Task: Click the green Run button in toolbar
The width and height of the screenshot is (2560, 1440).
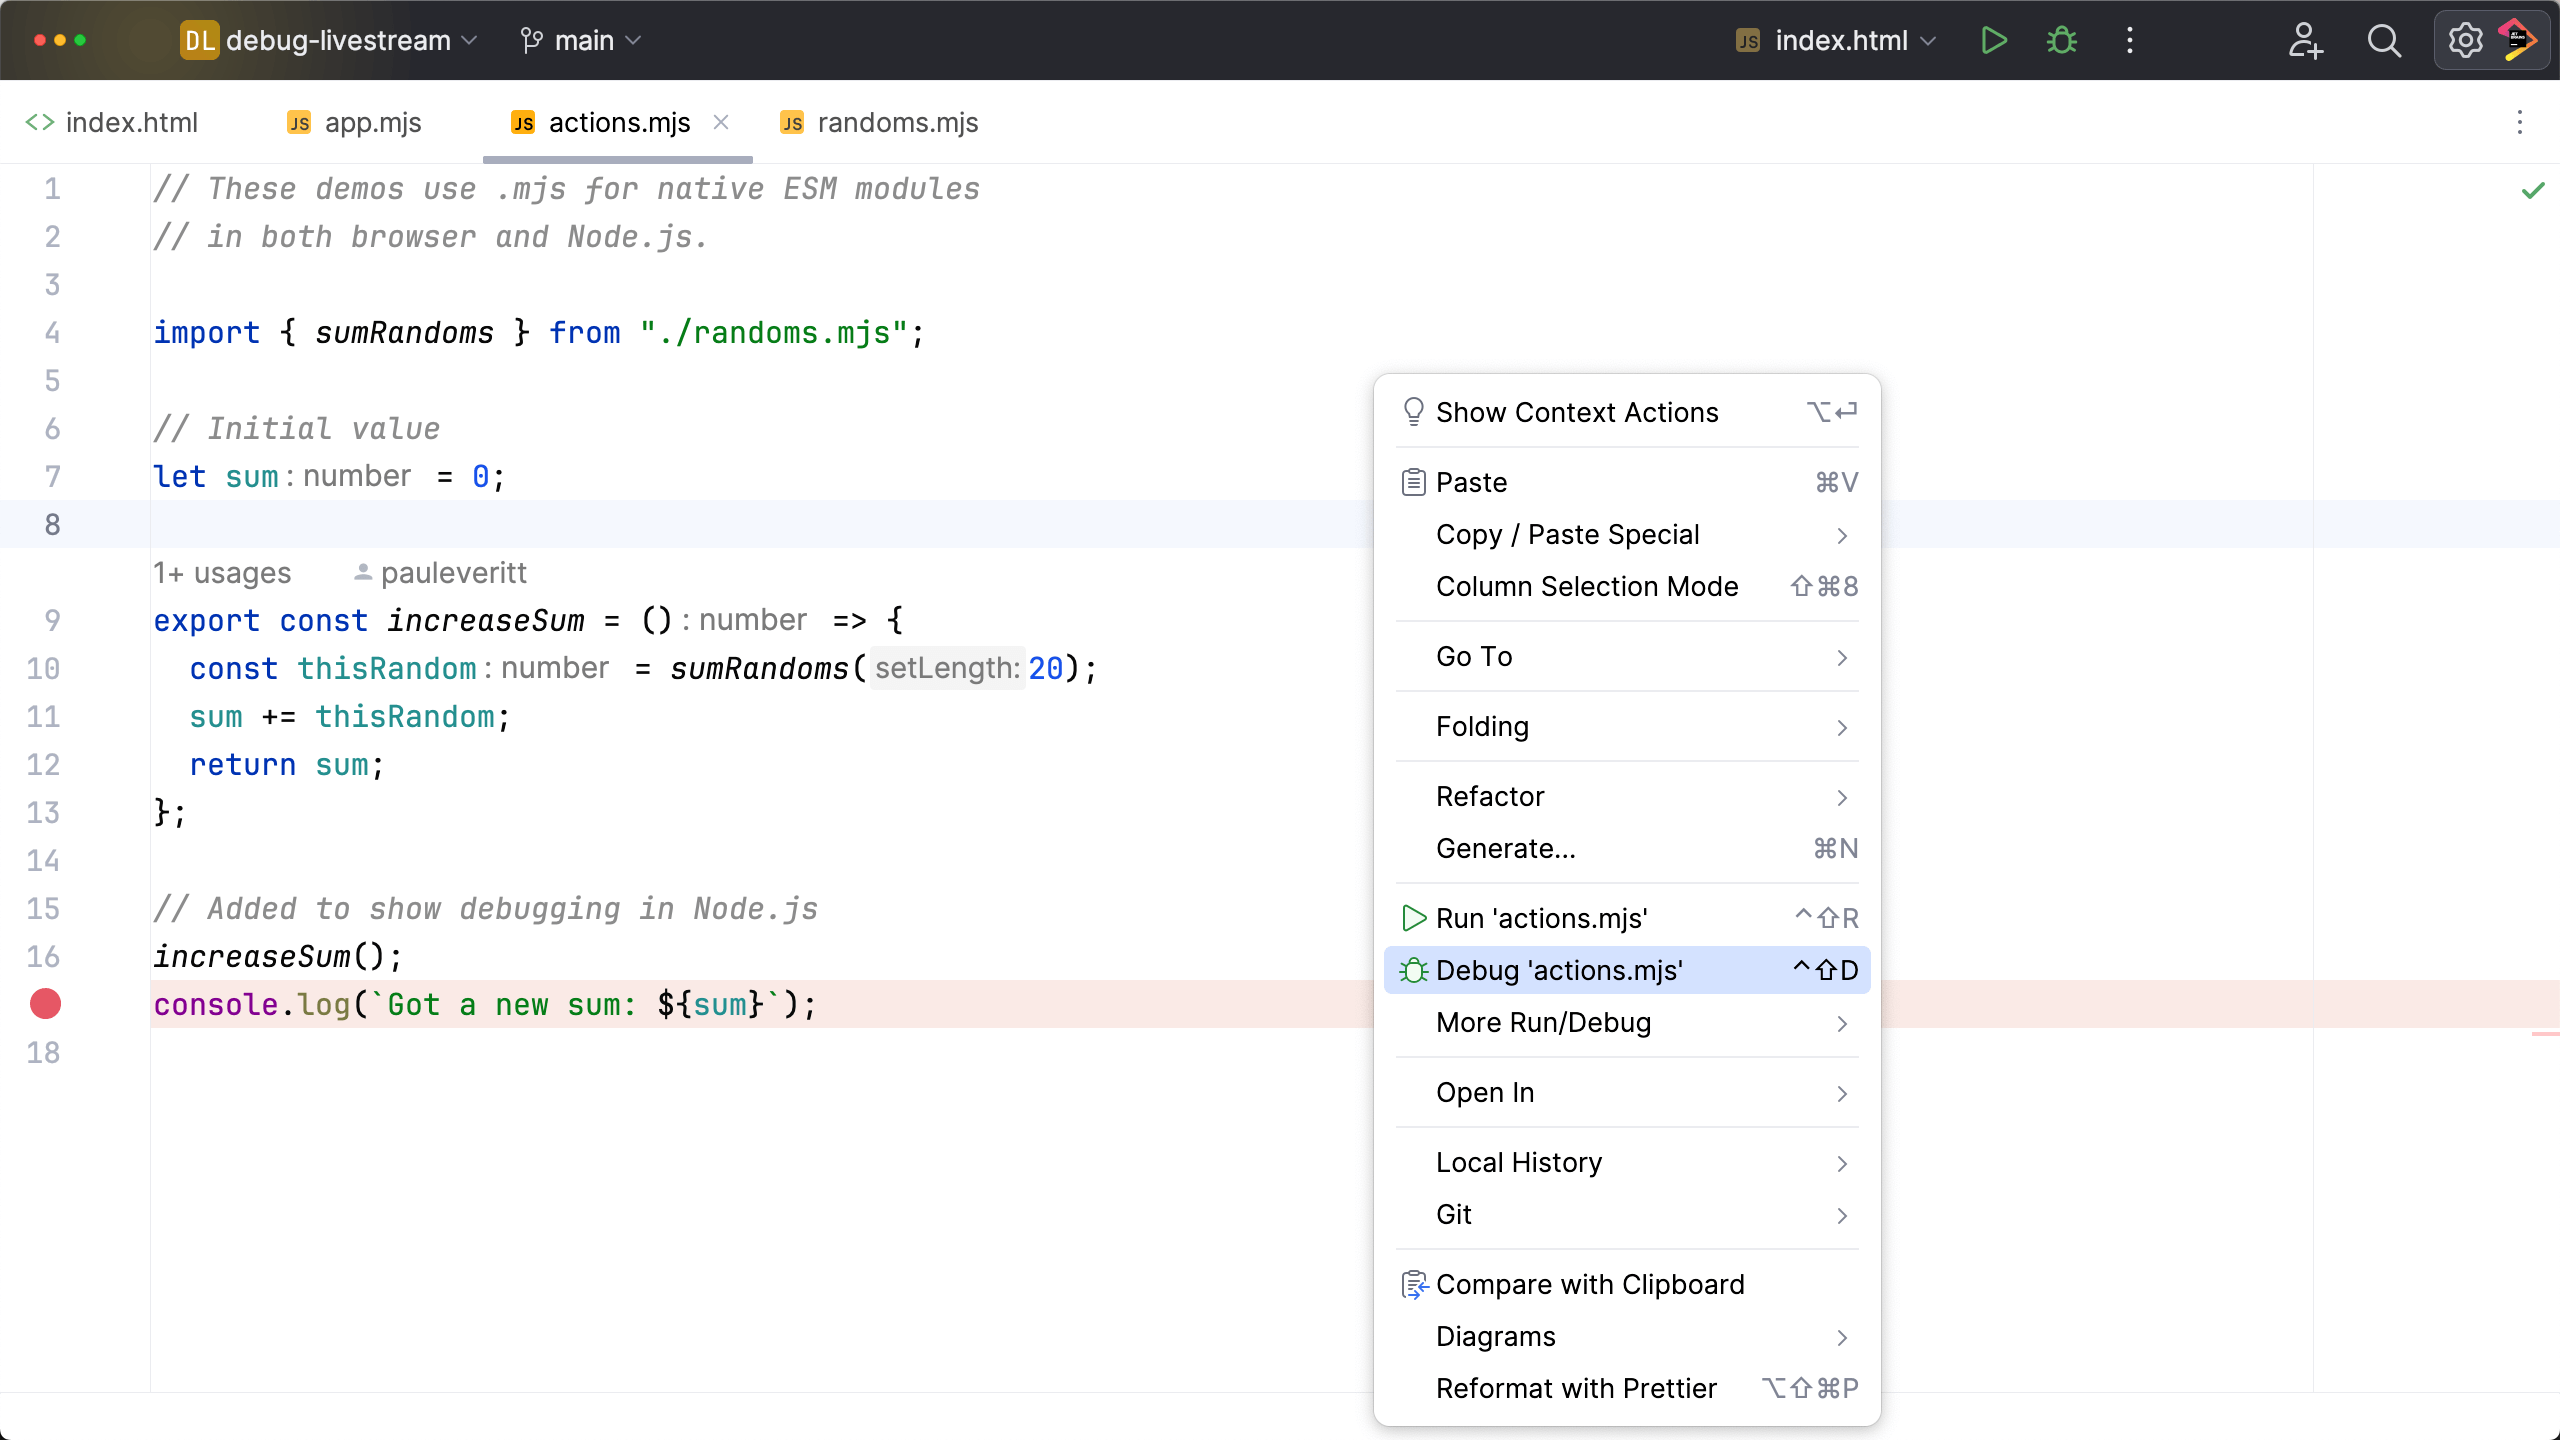Action: [1993, 40]
